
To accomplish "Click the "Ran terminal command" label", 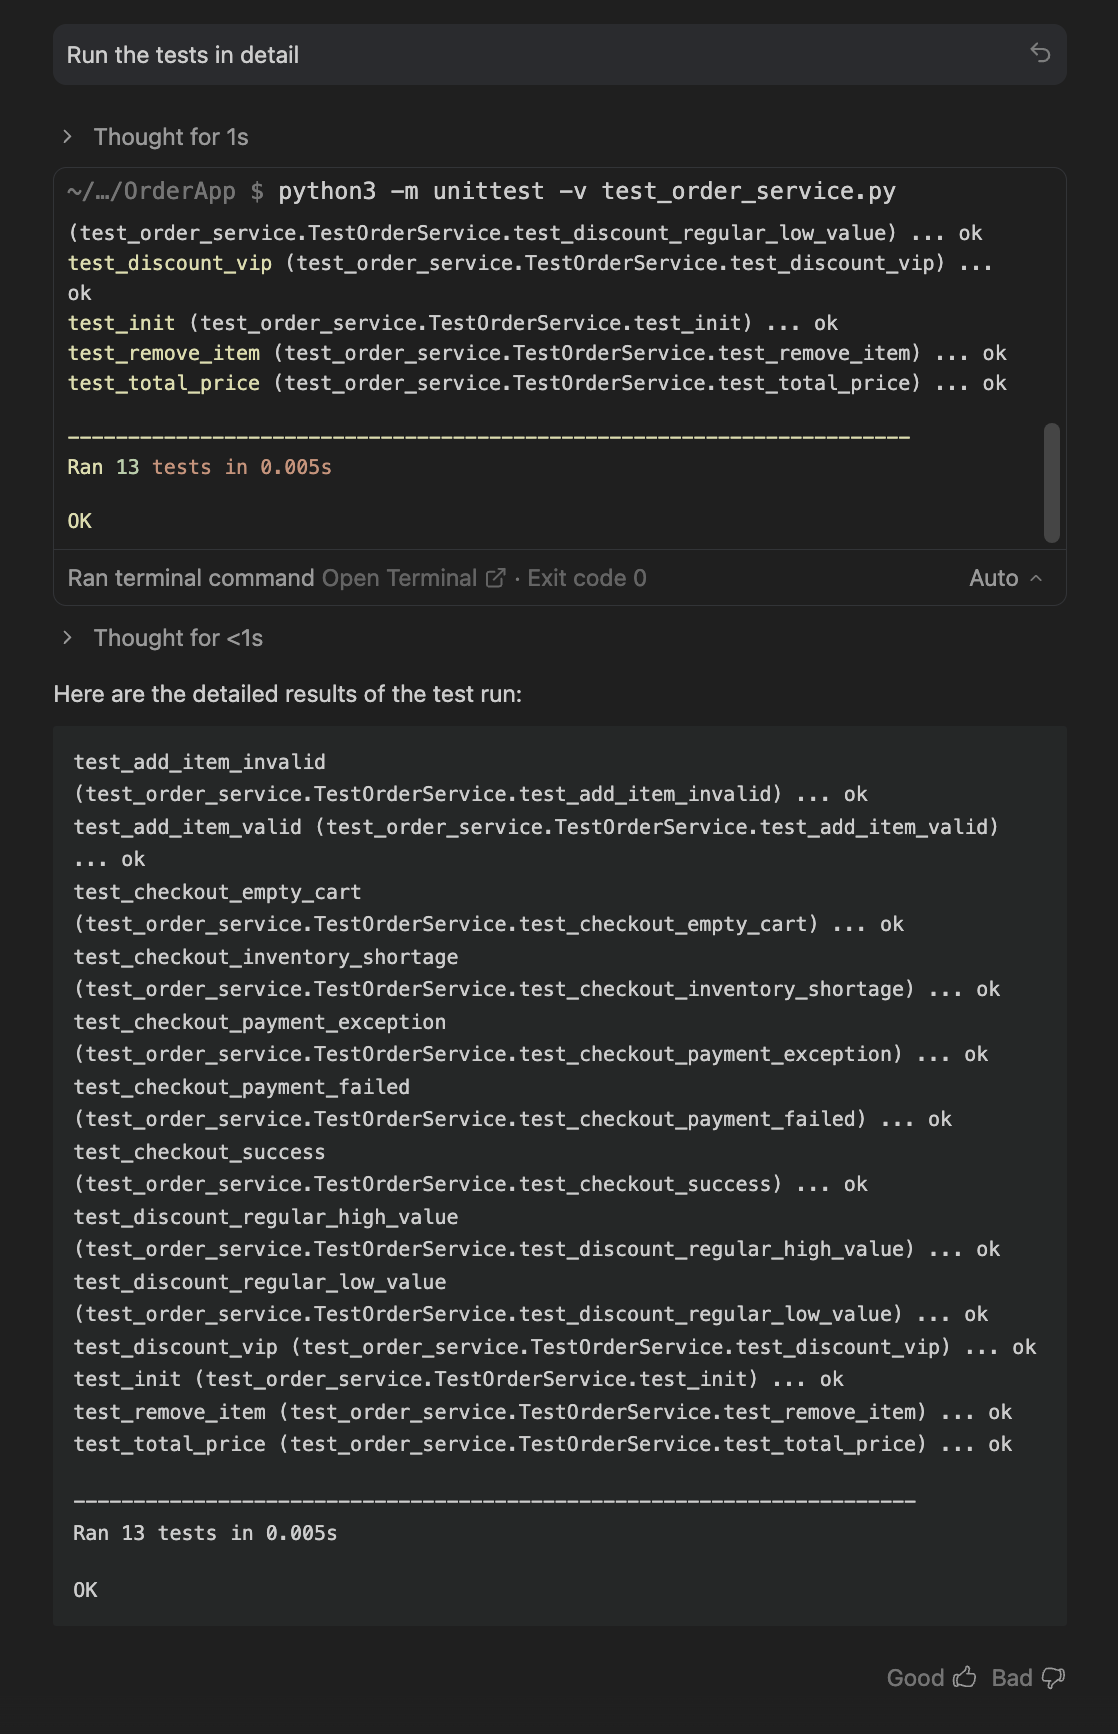I will 191,578.
